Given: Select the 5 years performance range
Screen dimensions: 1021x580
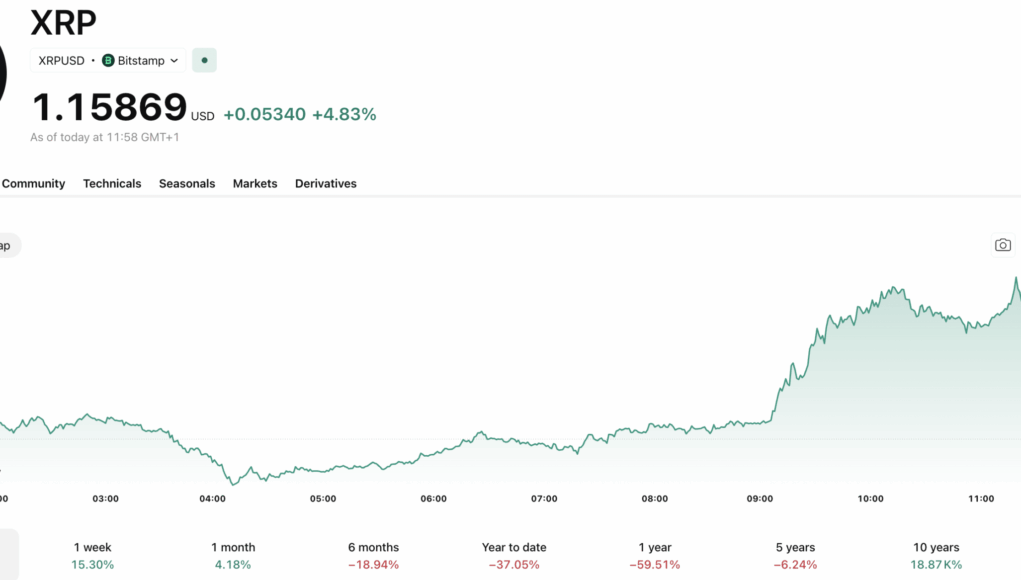Looking at the screenshot, I should click(x=795, y=556).
